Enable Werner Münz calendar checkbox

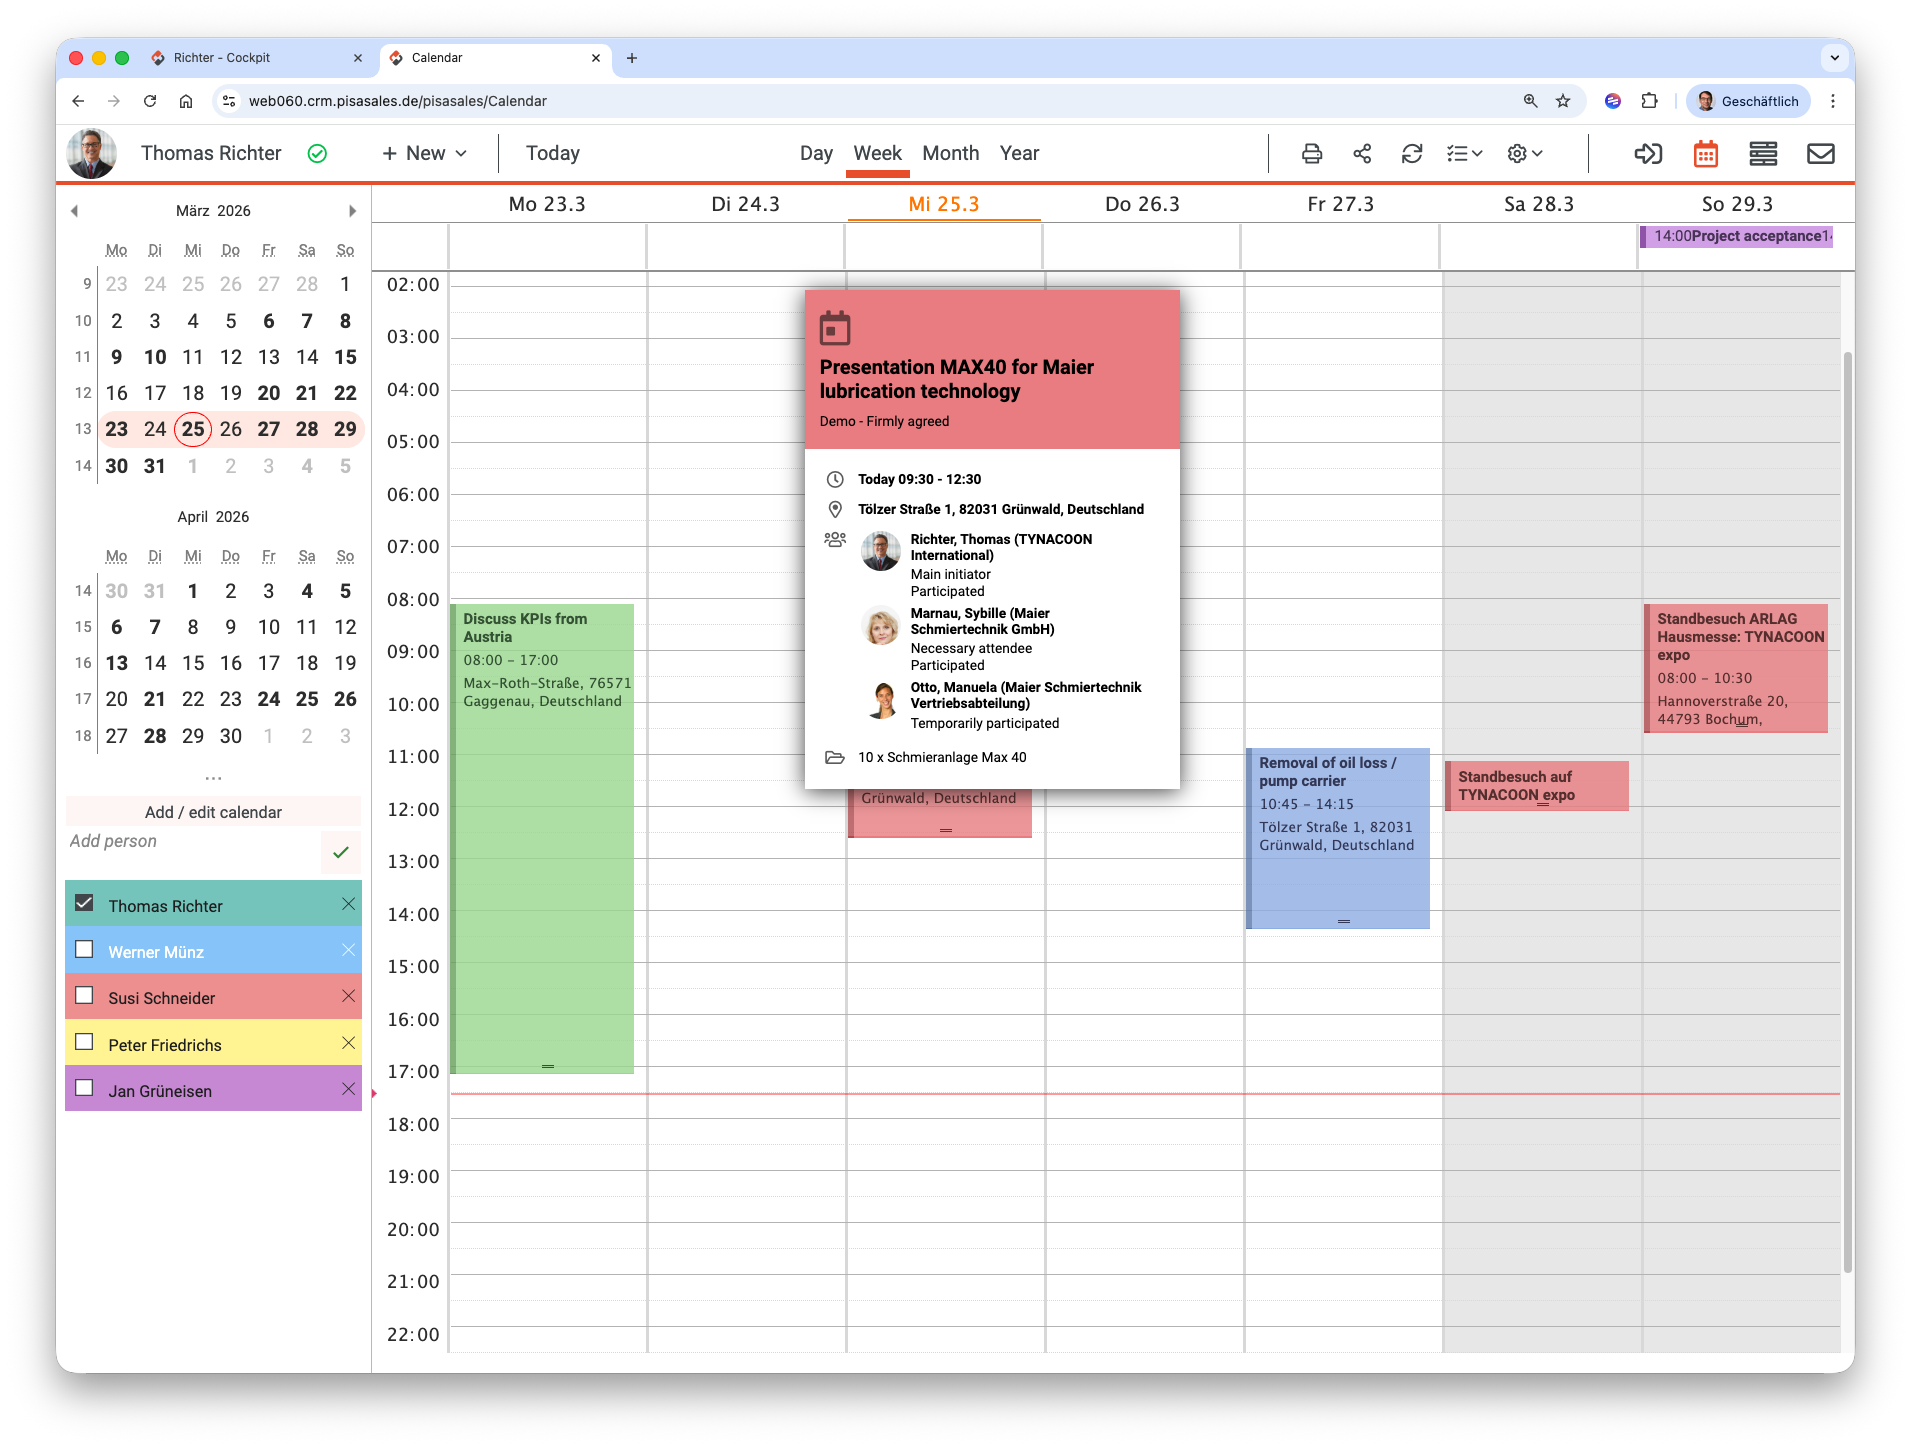pos(85,949)
